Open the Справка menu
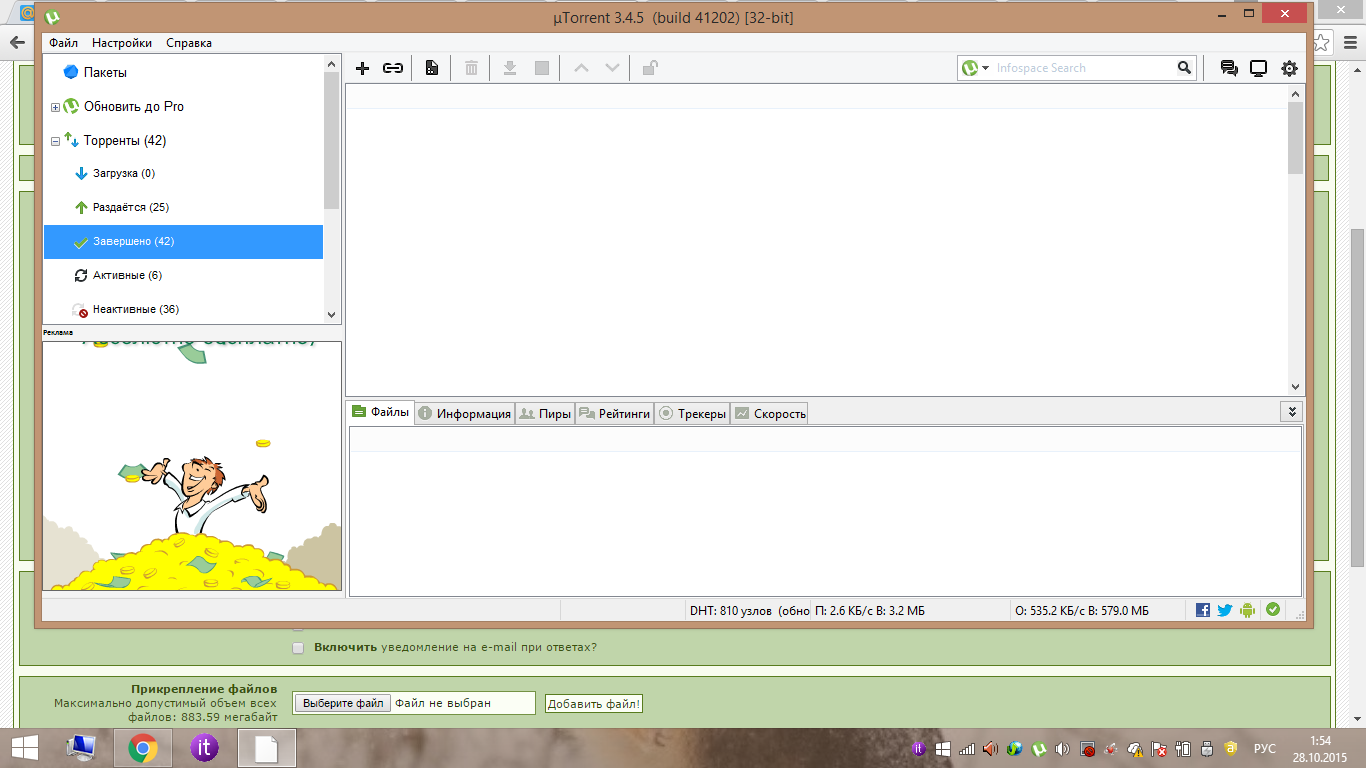 (x=189, y=43)
